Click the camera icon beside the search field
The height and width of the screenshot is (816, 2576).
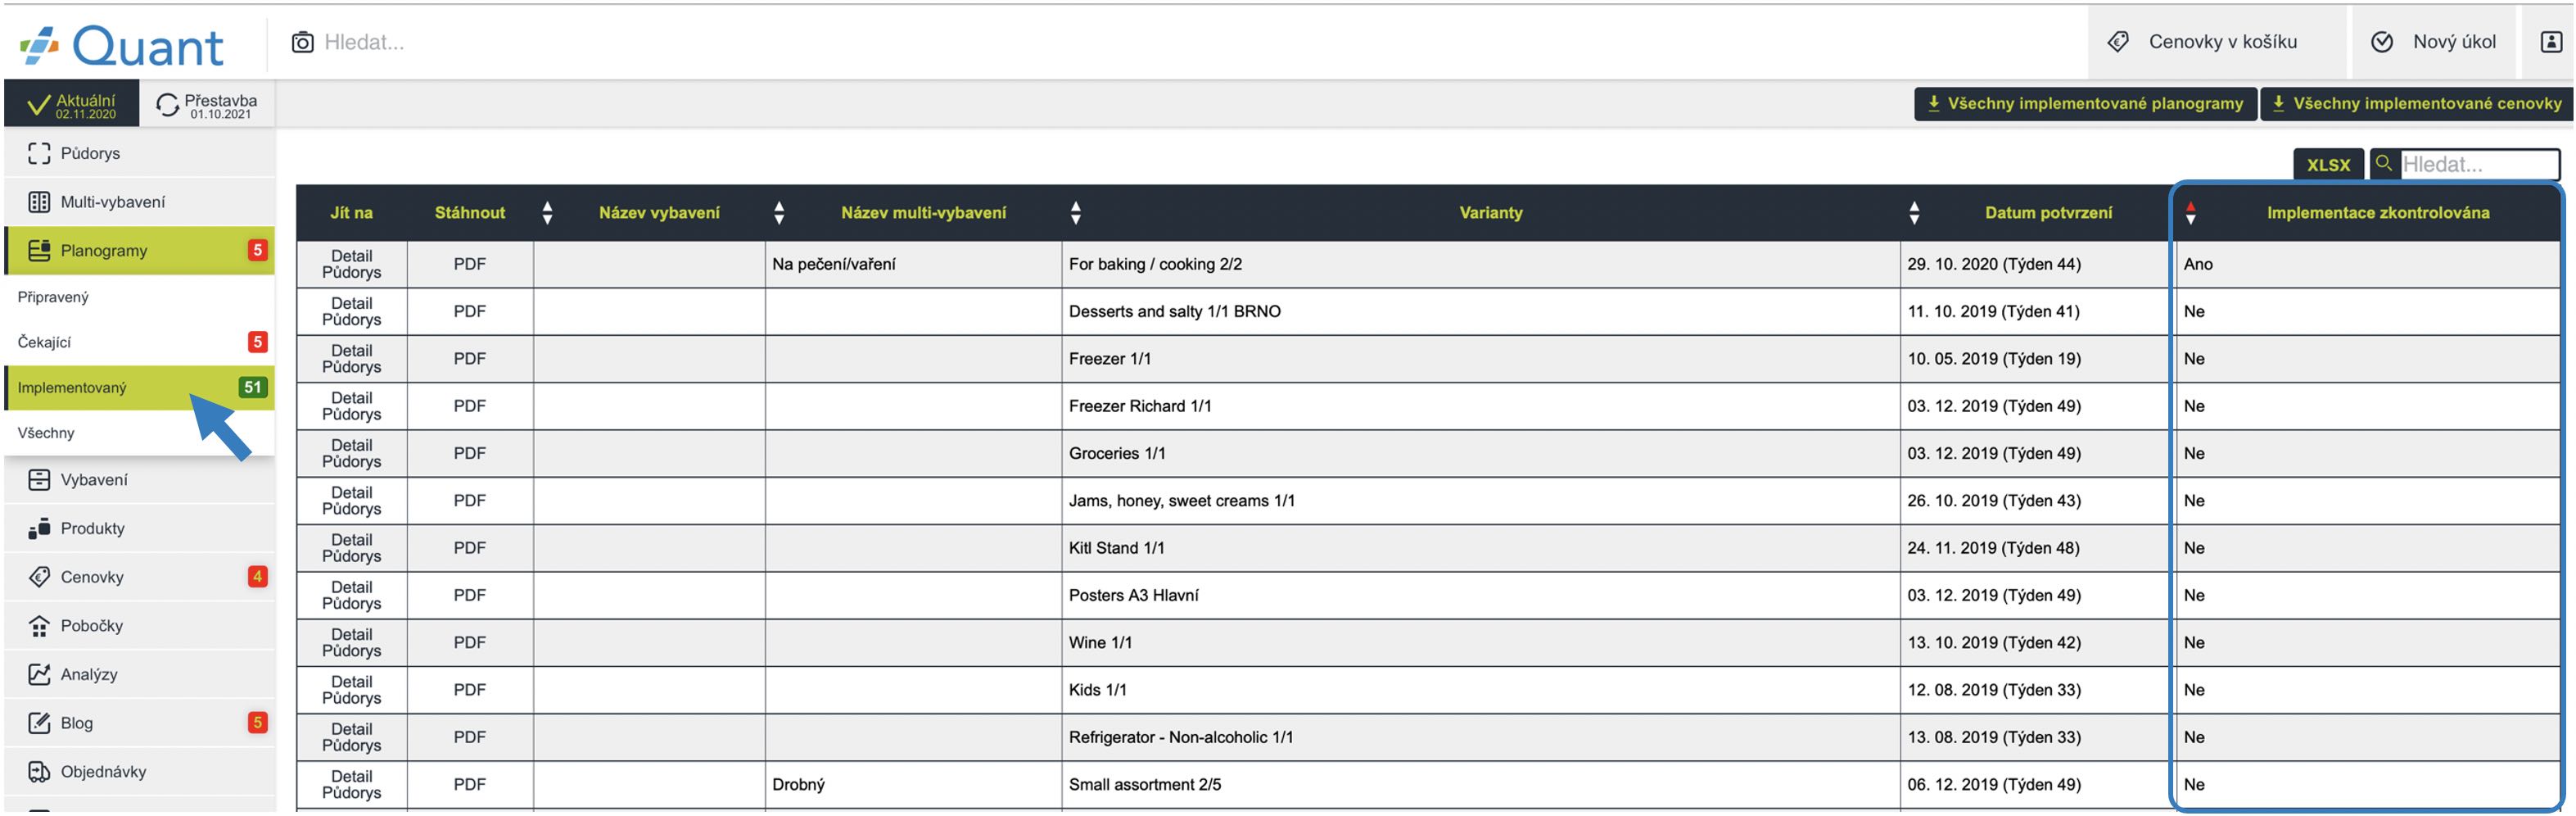pos(302,42)
